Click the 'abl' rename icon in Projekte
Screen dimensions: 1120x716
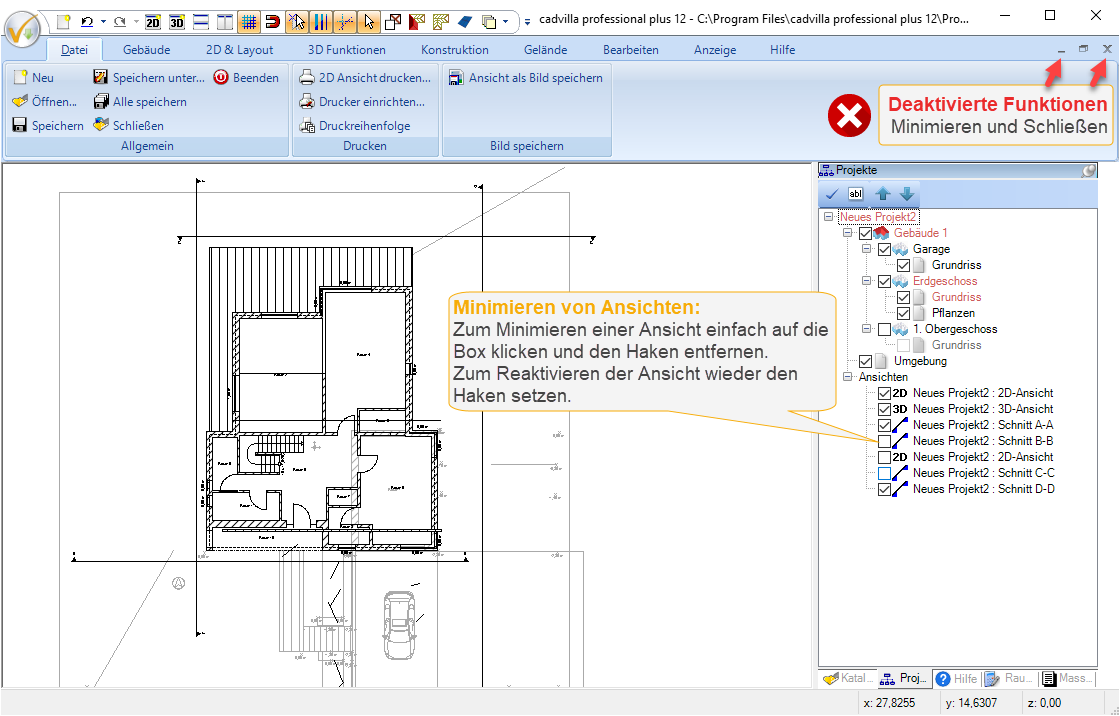856,194
